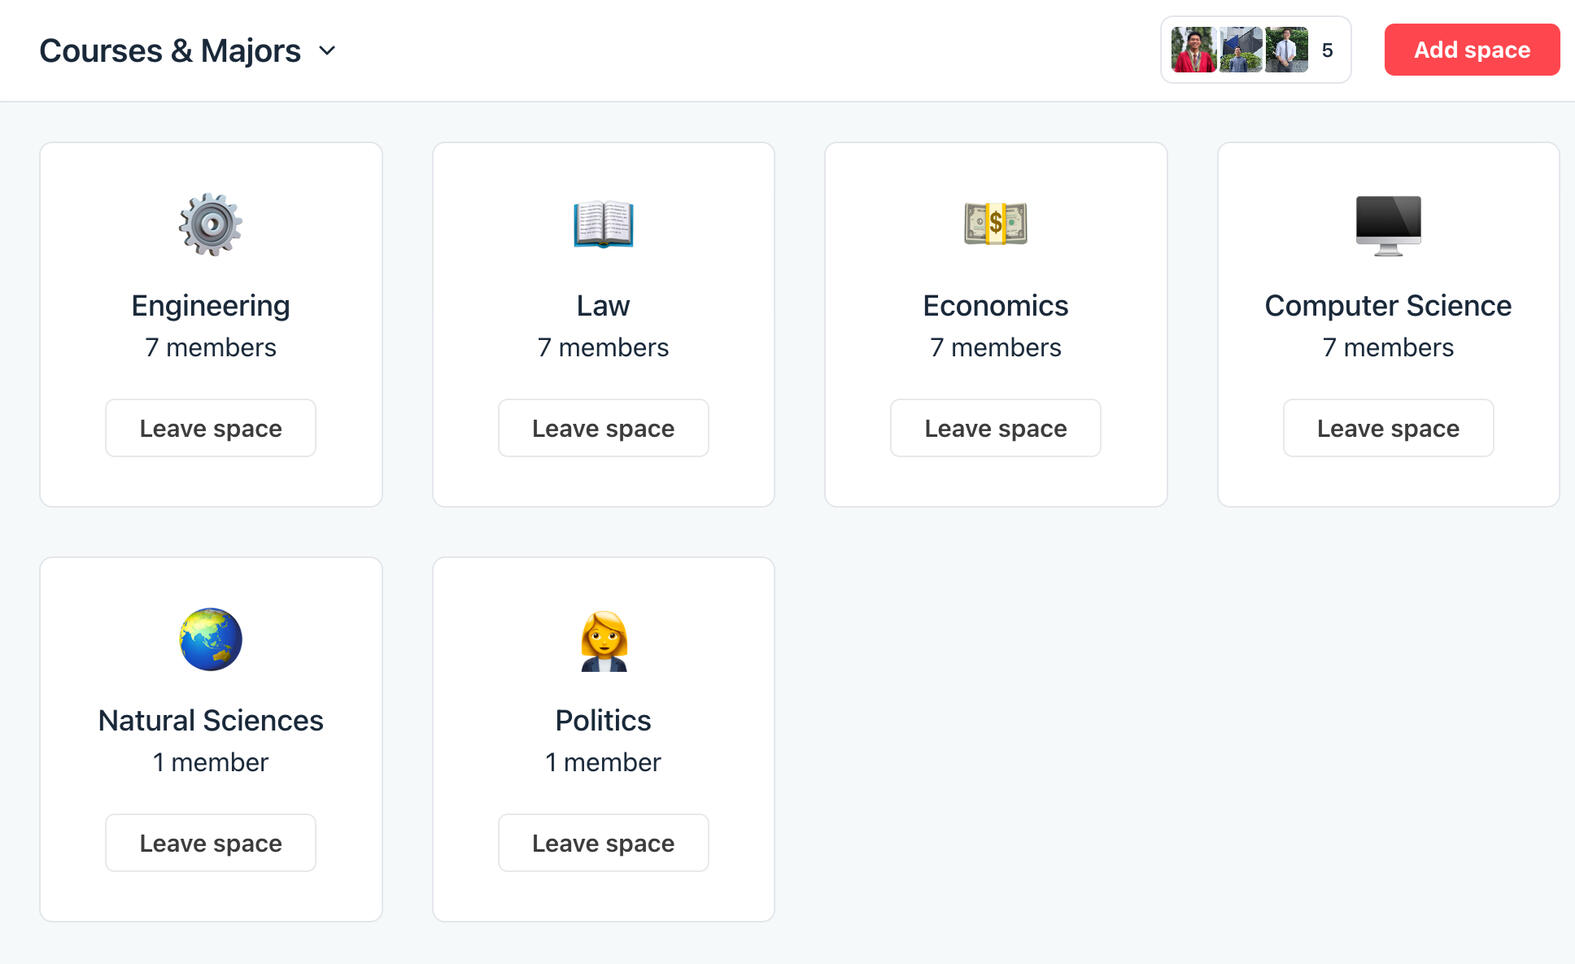Image resolution: width=1575 pixels, height=964 pixels.
Task: Open the Computer Science space title
Action: click(1388, 306)
